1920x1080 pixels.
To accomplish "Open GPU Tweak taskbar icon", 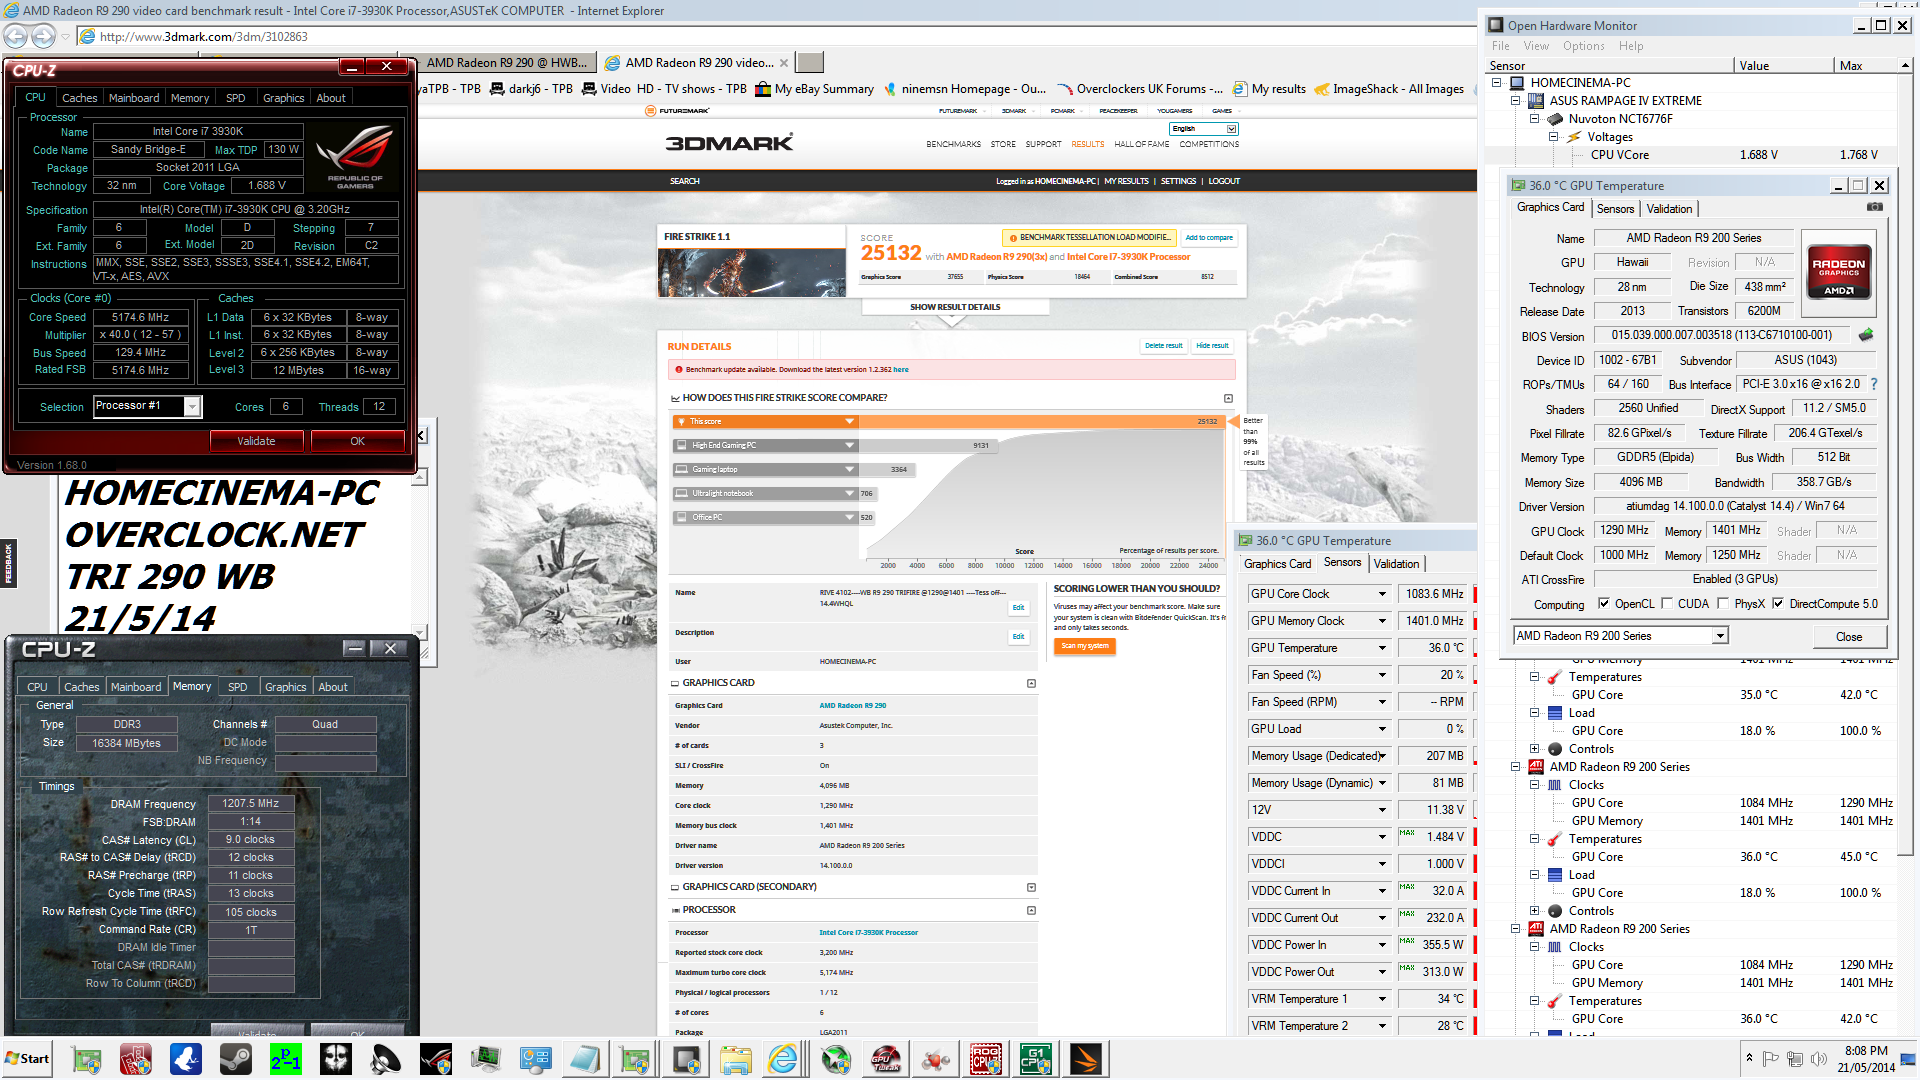I will [886, 1059].
